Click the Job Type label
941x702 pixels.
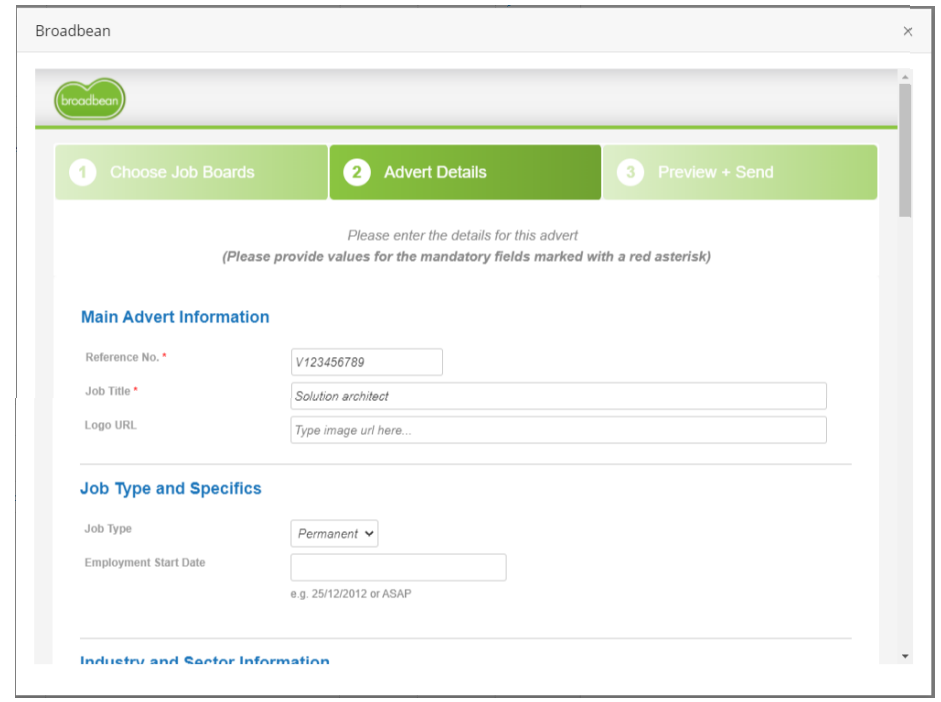point(108,529)
